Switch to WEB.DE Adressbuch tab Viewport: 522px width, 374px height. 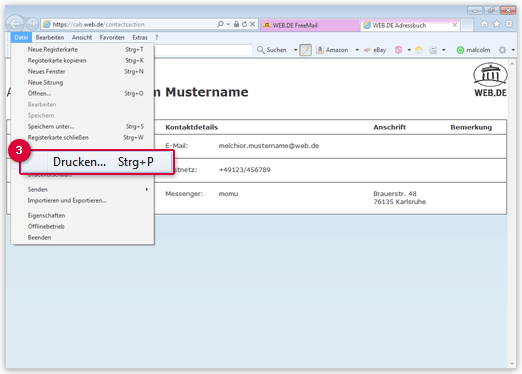point(410,25)
